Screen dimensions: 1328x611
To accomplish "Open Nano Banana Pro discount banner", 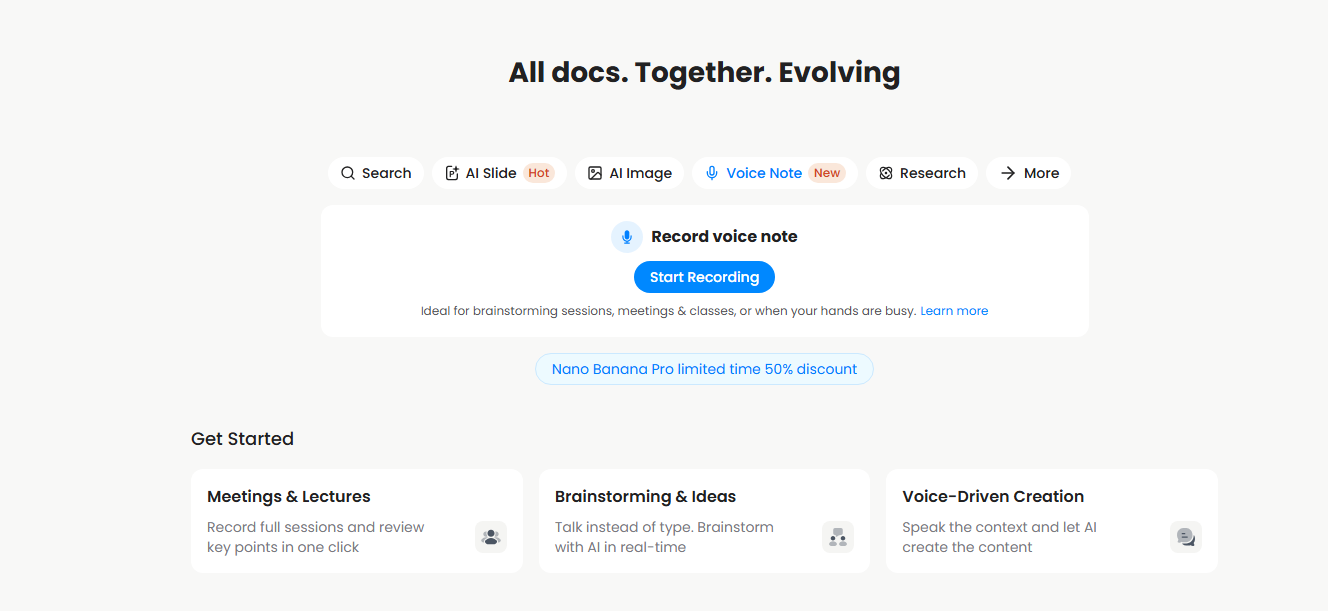I will click(x=704, y=369).
